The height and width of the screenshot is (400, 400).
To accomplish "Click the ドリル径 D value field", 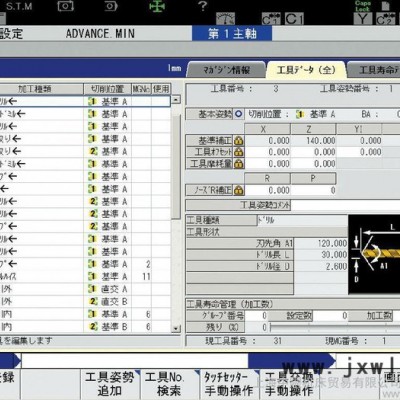I will [321, 267].
